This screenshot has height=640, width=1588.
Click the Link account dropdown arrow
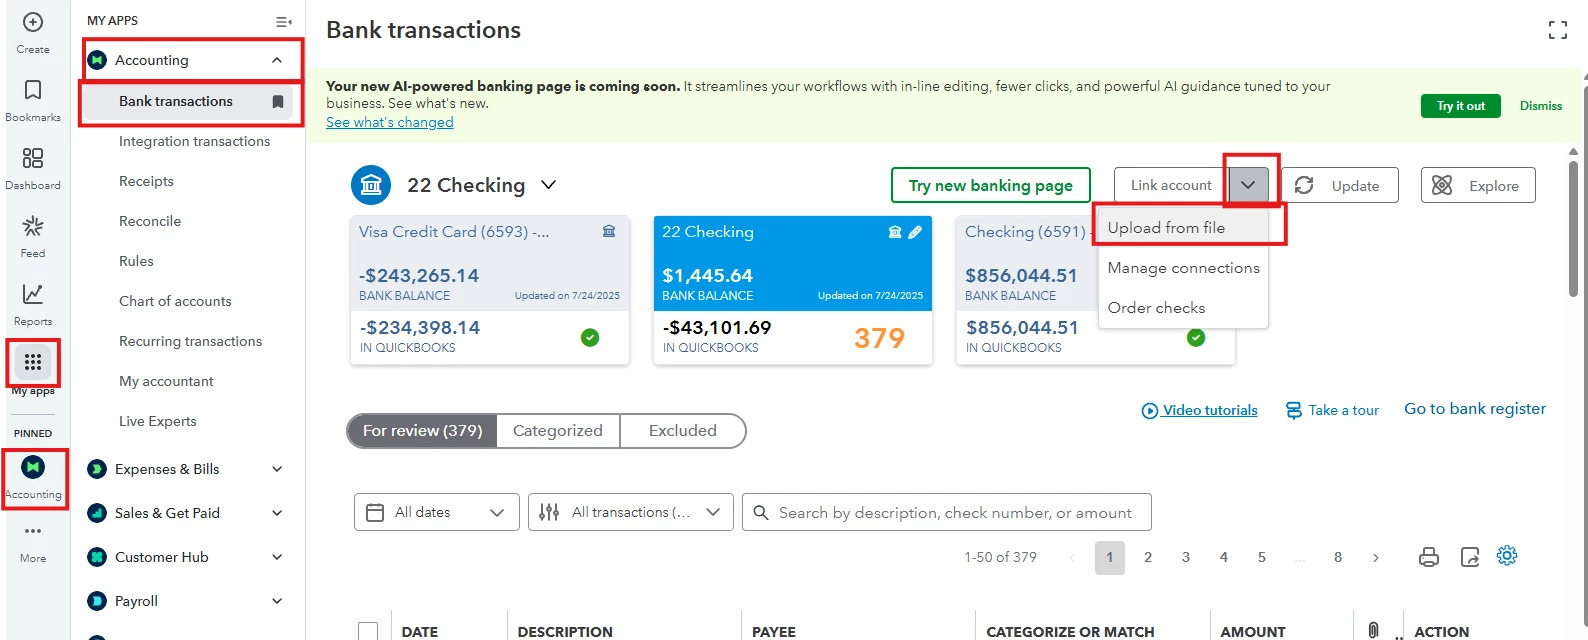tap(1248, 185)
